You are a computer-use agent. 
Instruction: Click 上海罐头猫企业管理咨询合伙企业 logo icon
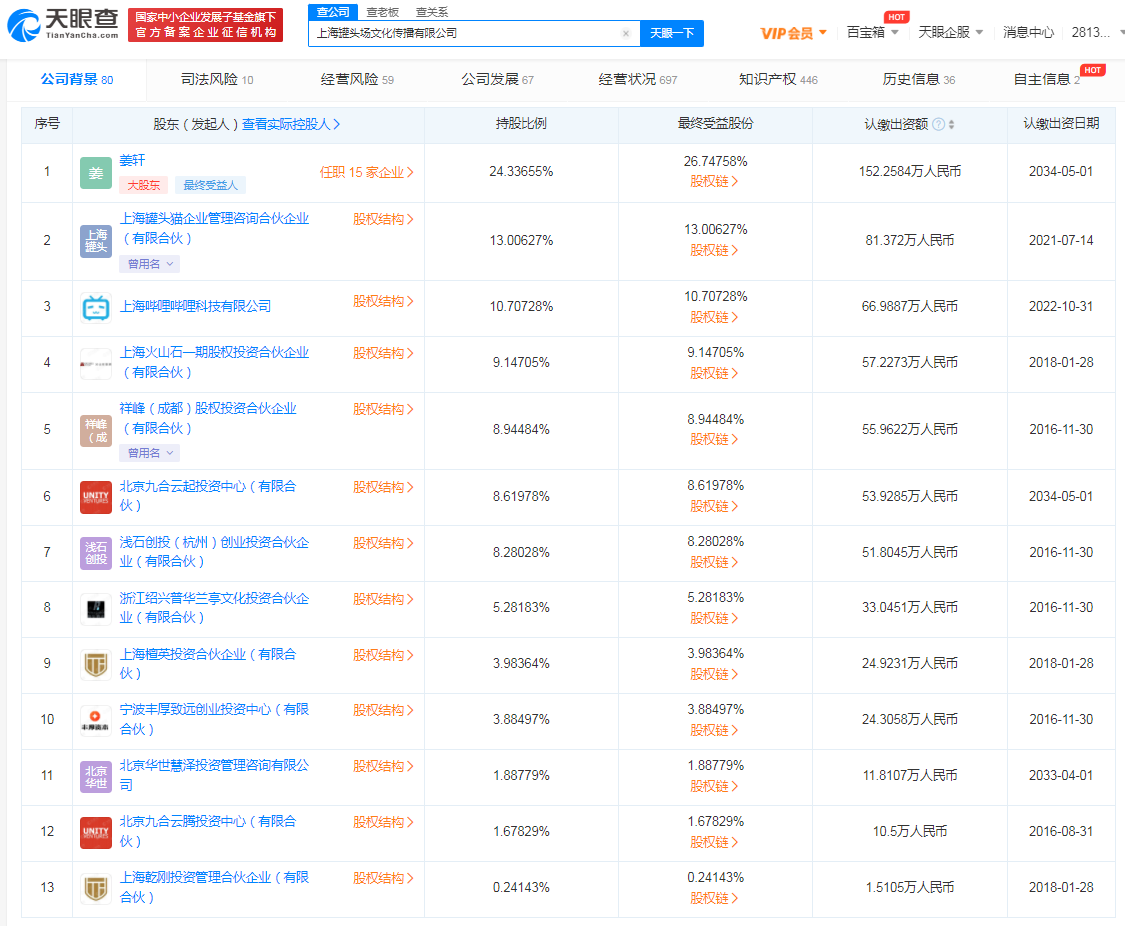[x=95, y=241]
